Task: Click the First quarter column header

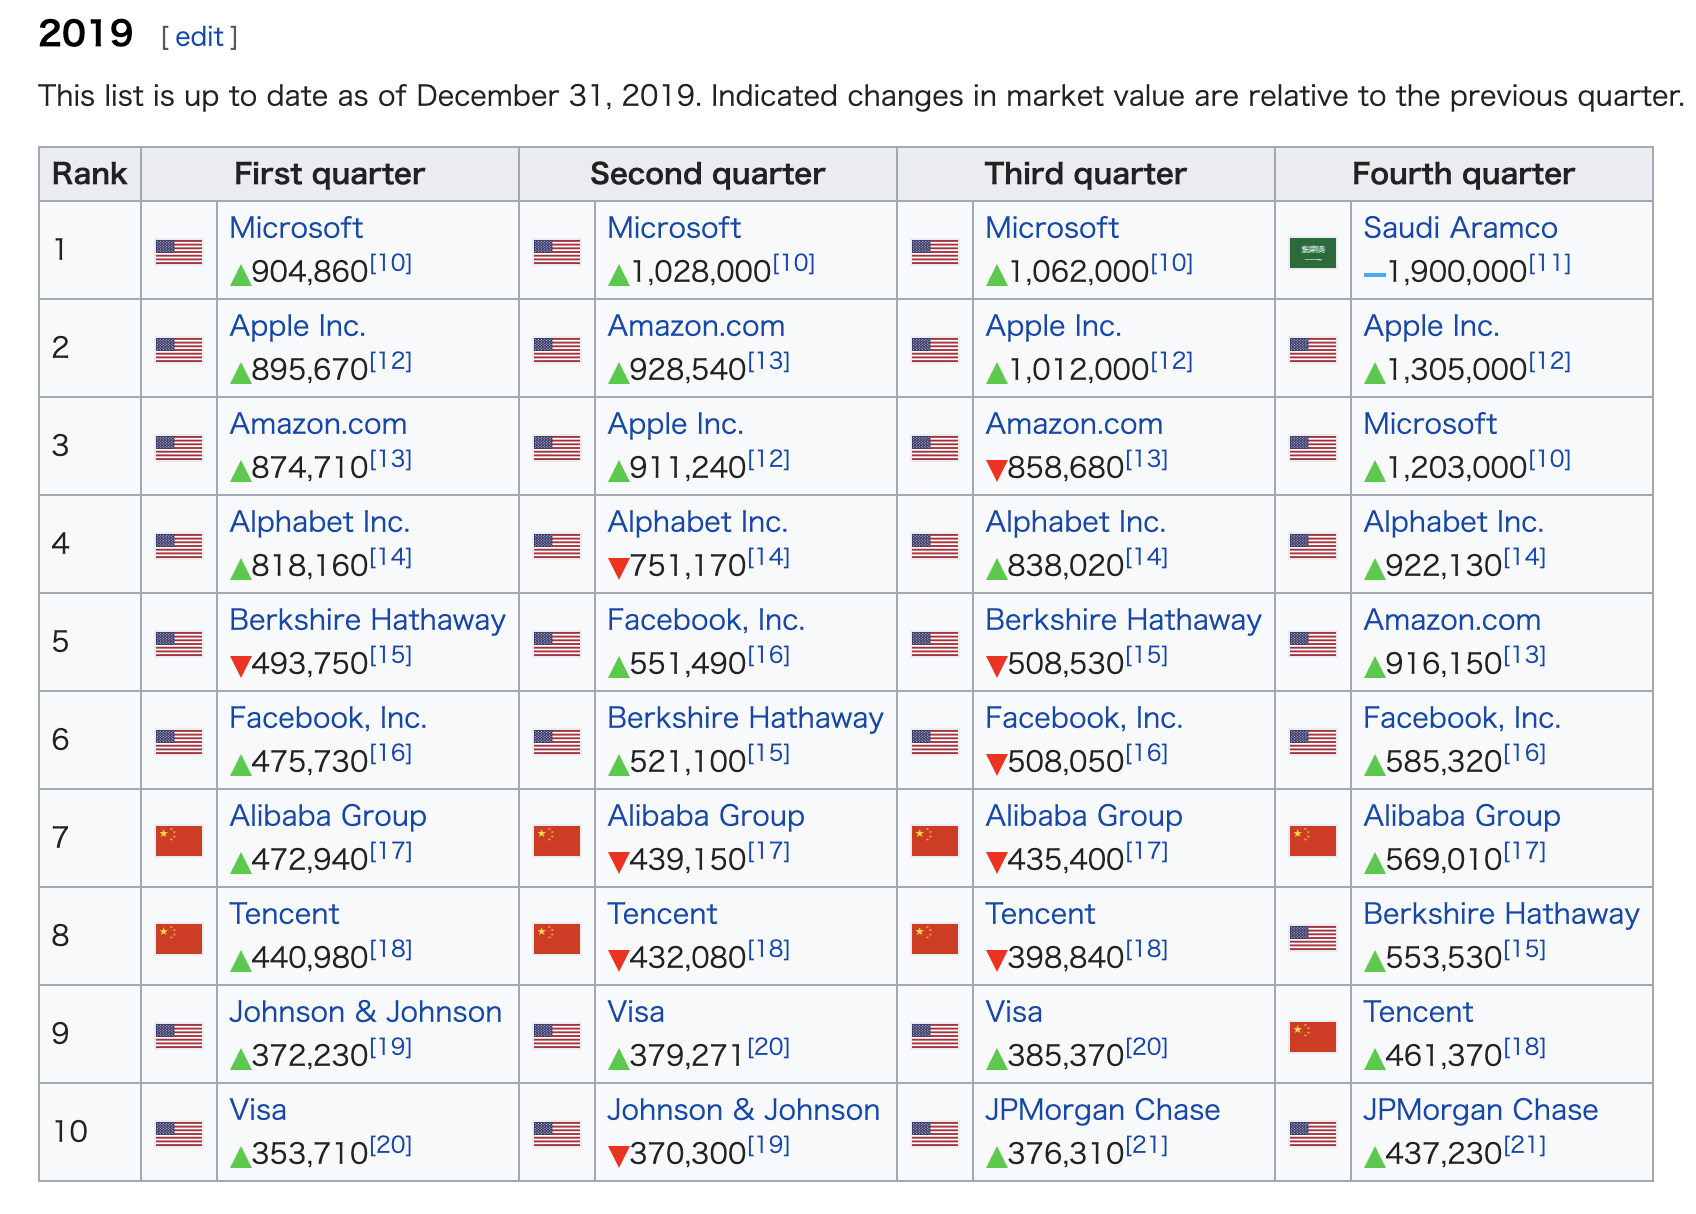Action: (330, 174)
